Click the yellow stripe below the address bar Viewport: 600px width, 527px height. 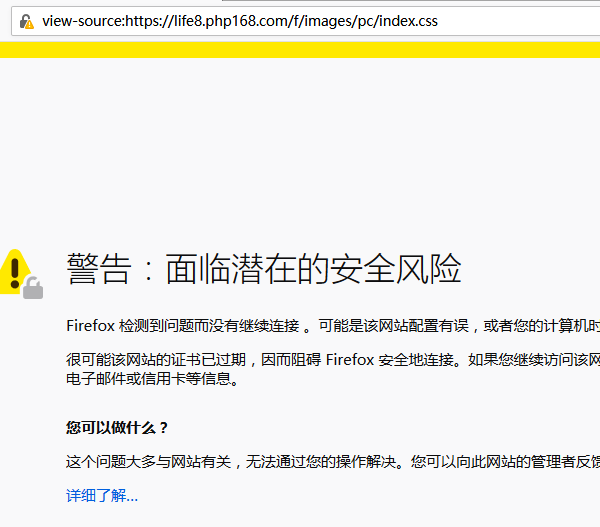pyautogui.click(x=300, y=50)
